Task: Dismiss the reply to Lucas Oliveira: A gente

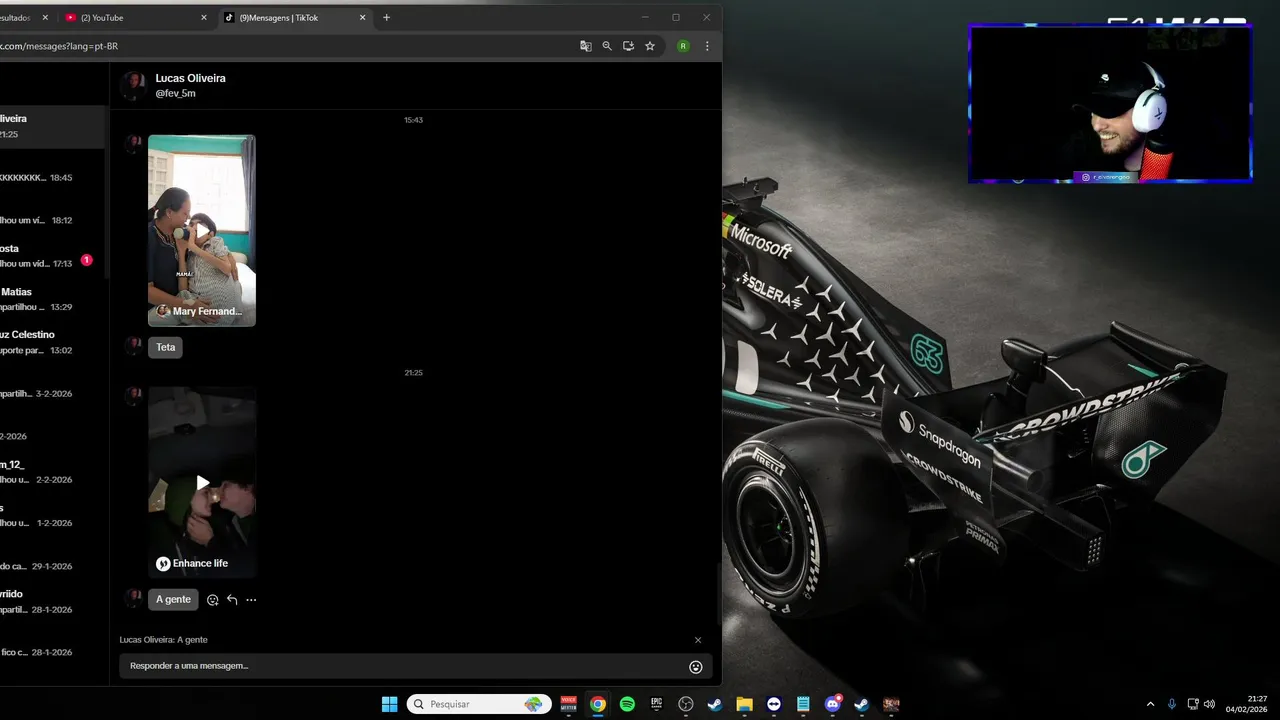Action: coord(698,640)
